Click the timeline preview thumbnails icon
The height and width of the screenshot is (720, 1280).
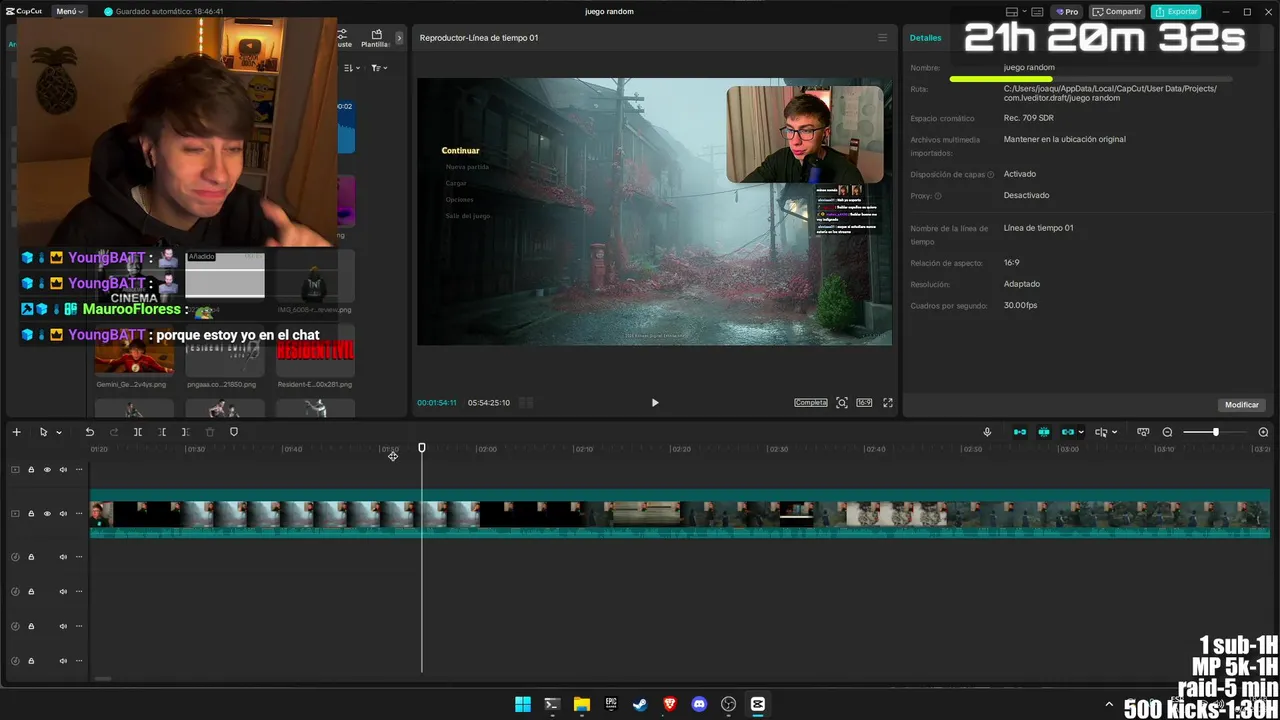[1143, 432]
